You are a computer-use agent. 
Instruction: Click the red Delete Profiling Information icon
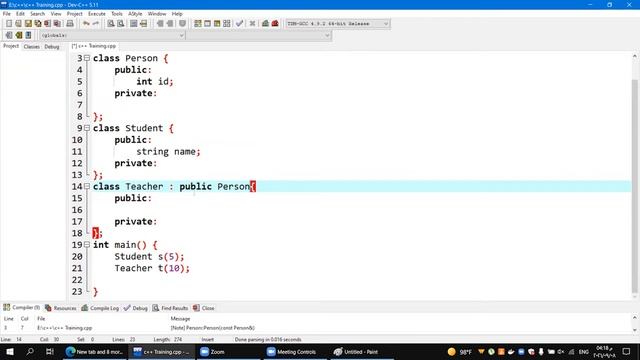(x=275, y=24)
